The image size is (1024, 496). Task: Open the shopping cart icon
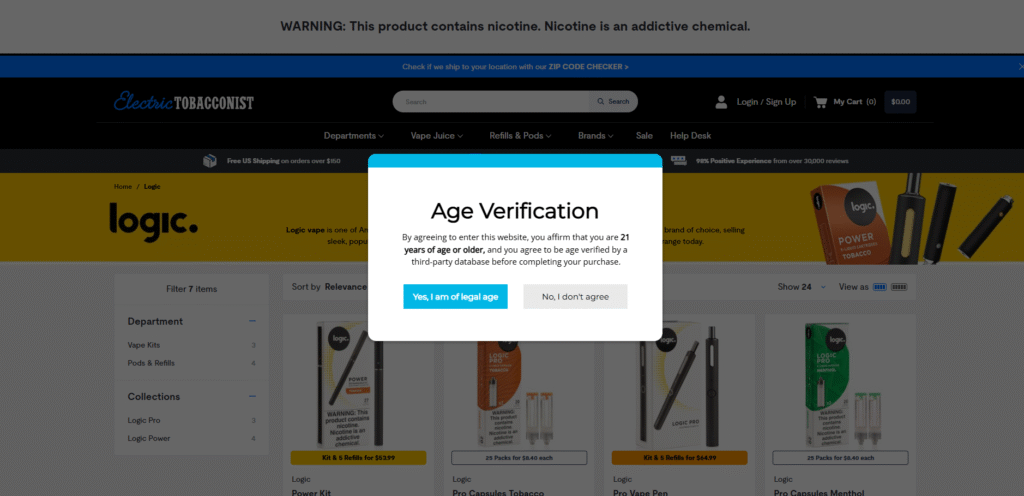point(820,102)
